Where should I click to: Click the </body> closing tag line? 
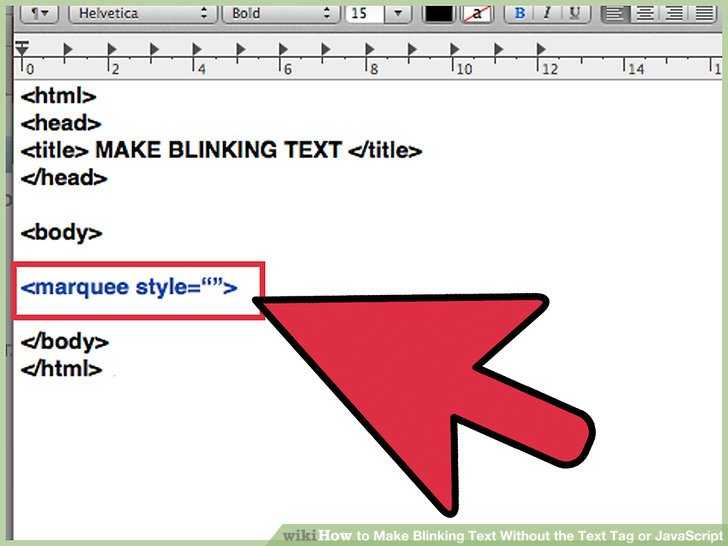65,342
